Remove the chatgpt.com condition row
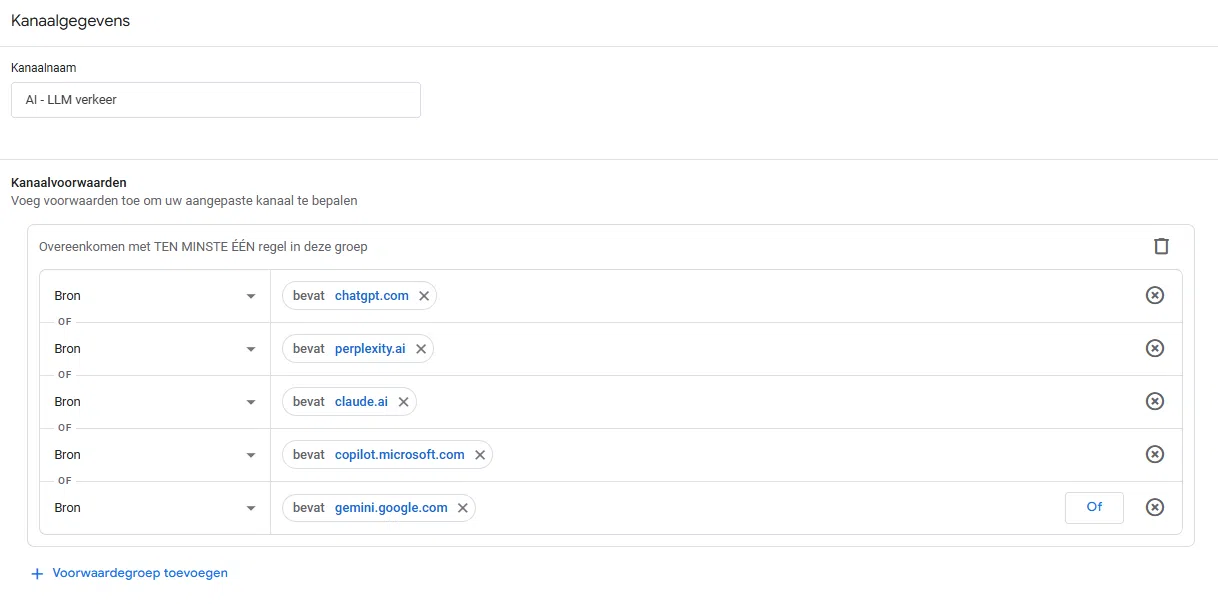 pos(1154,295)
